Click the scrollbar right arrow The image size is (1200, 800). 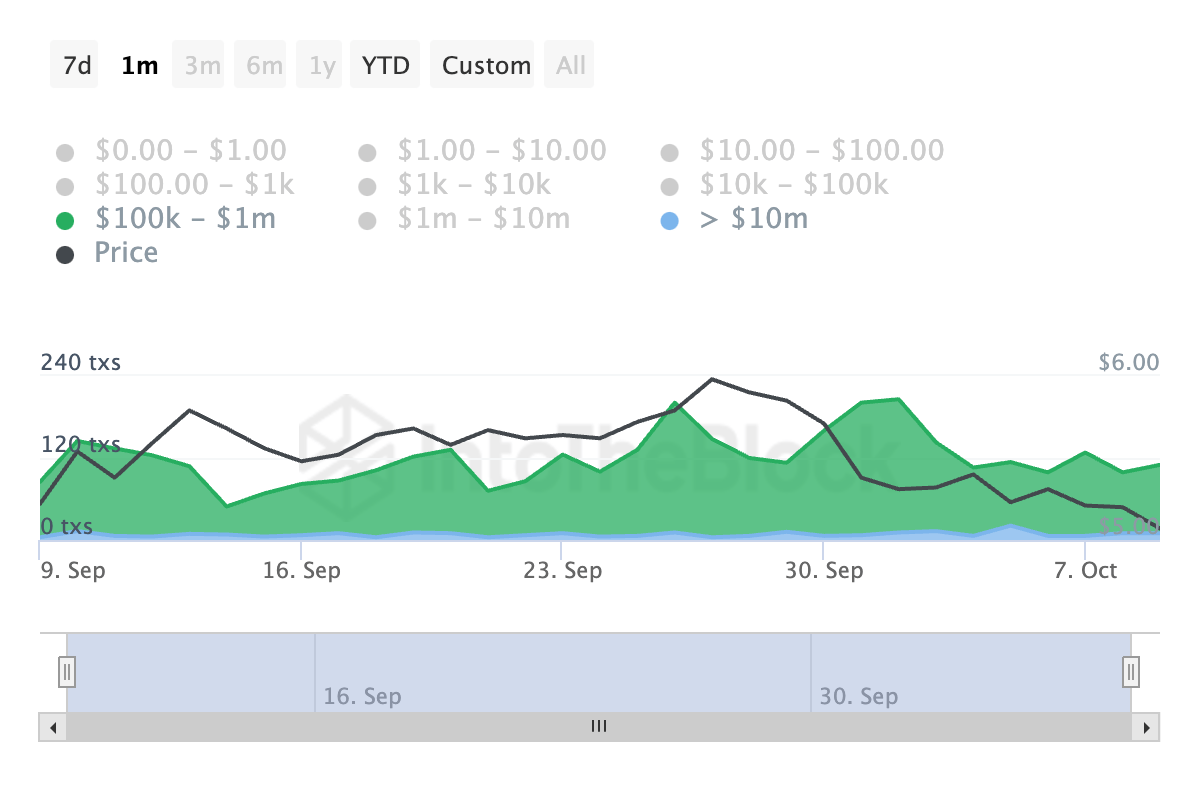(x=1147, y=727)
